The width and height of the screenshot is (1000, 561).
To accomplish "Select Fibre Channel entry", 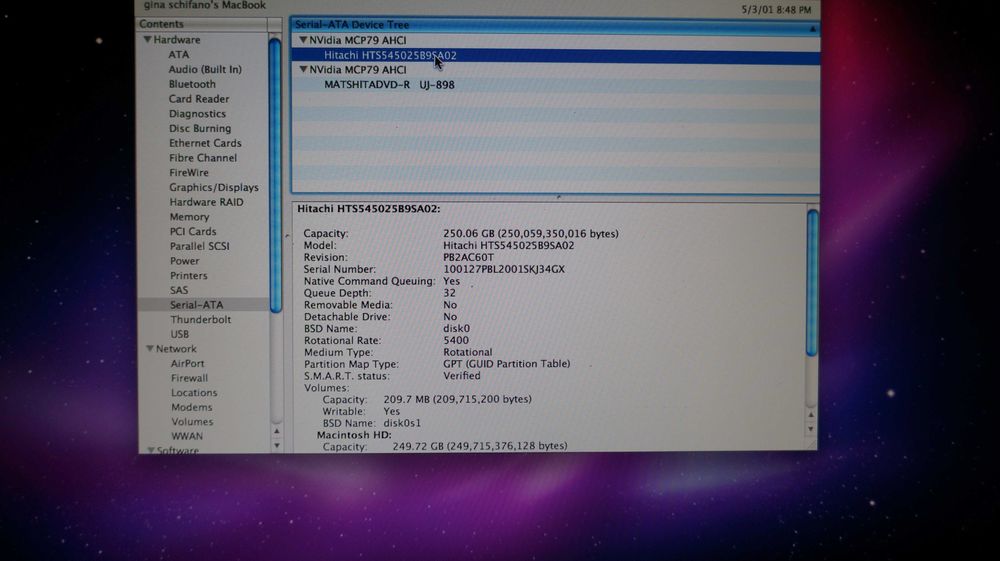I will point(203,157).
